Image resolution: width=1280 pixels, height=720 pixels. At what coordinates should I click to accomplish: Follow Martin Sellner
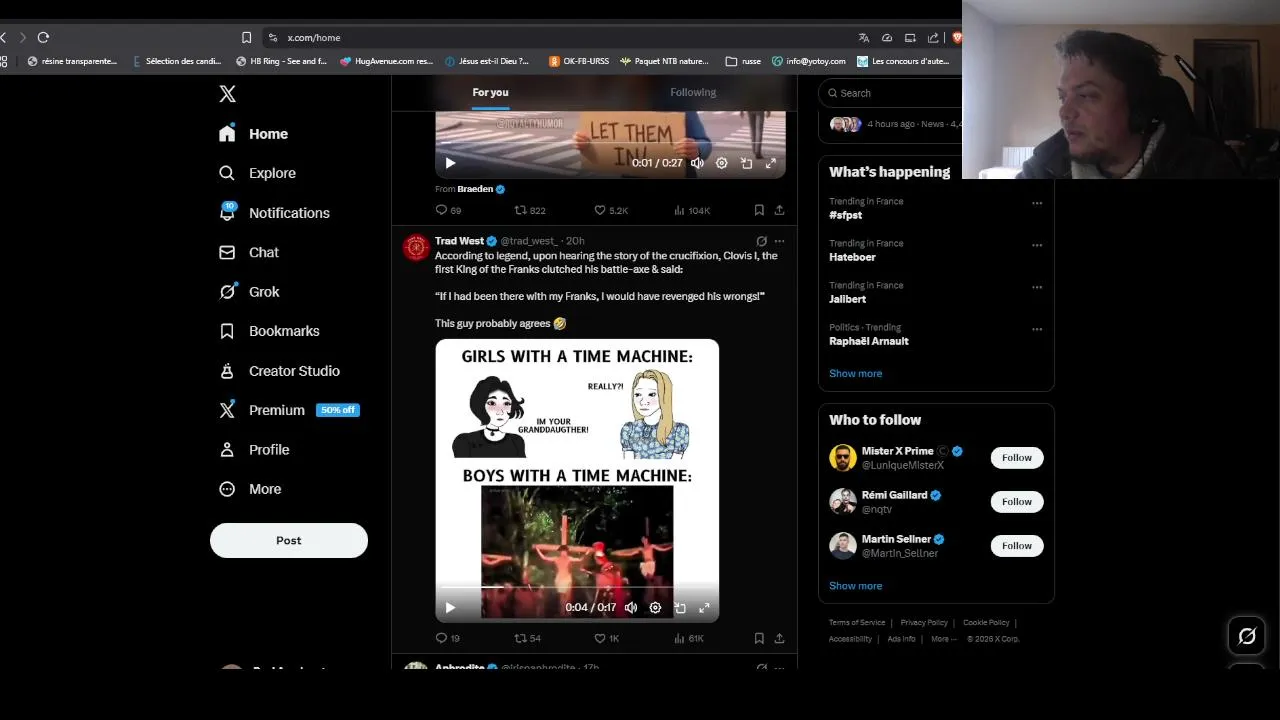coord(1017,545)
